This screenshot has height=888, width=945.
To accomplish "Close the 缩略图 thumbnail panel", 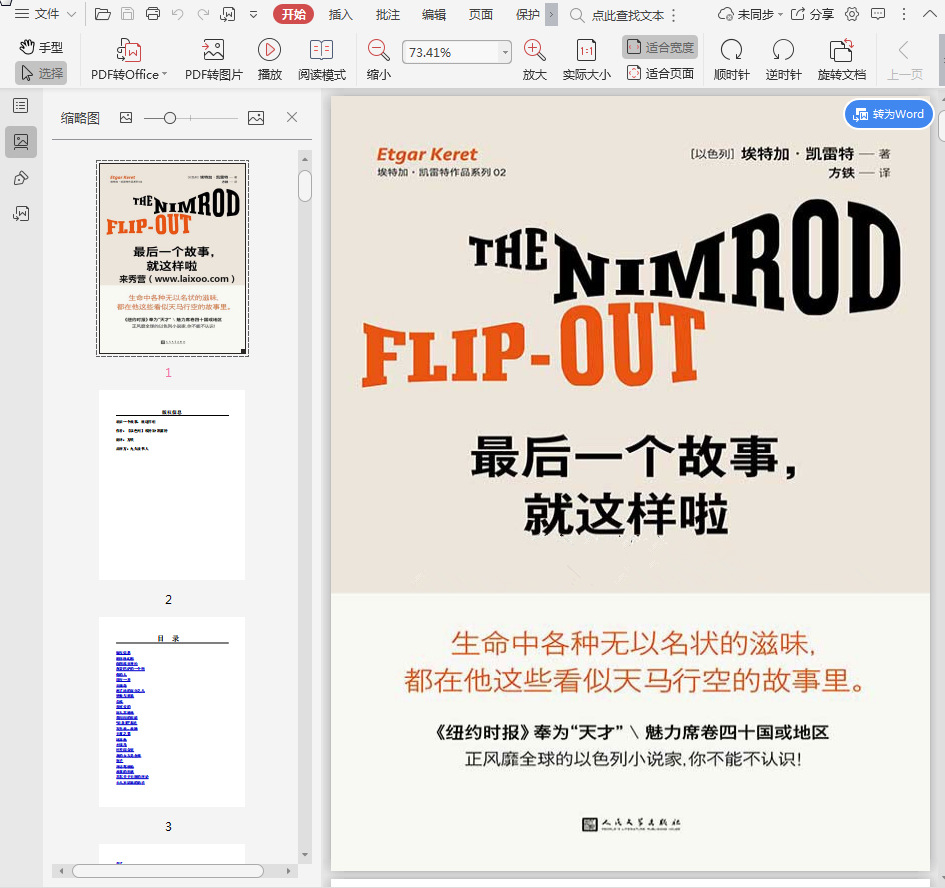I will click(x=292, y=117).
